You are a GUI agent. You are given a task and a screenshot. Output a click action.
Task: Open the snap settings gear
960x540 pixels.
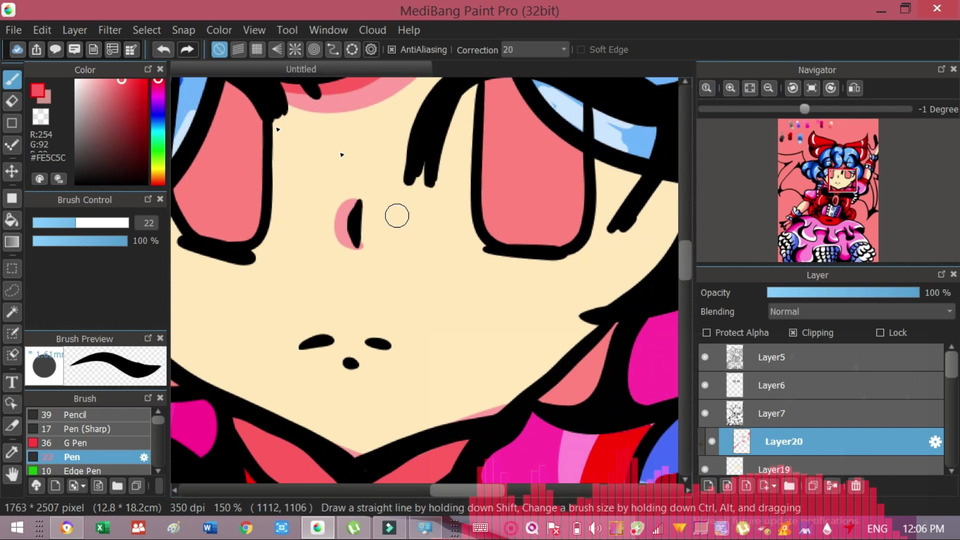[x=371, y=50]
